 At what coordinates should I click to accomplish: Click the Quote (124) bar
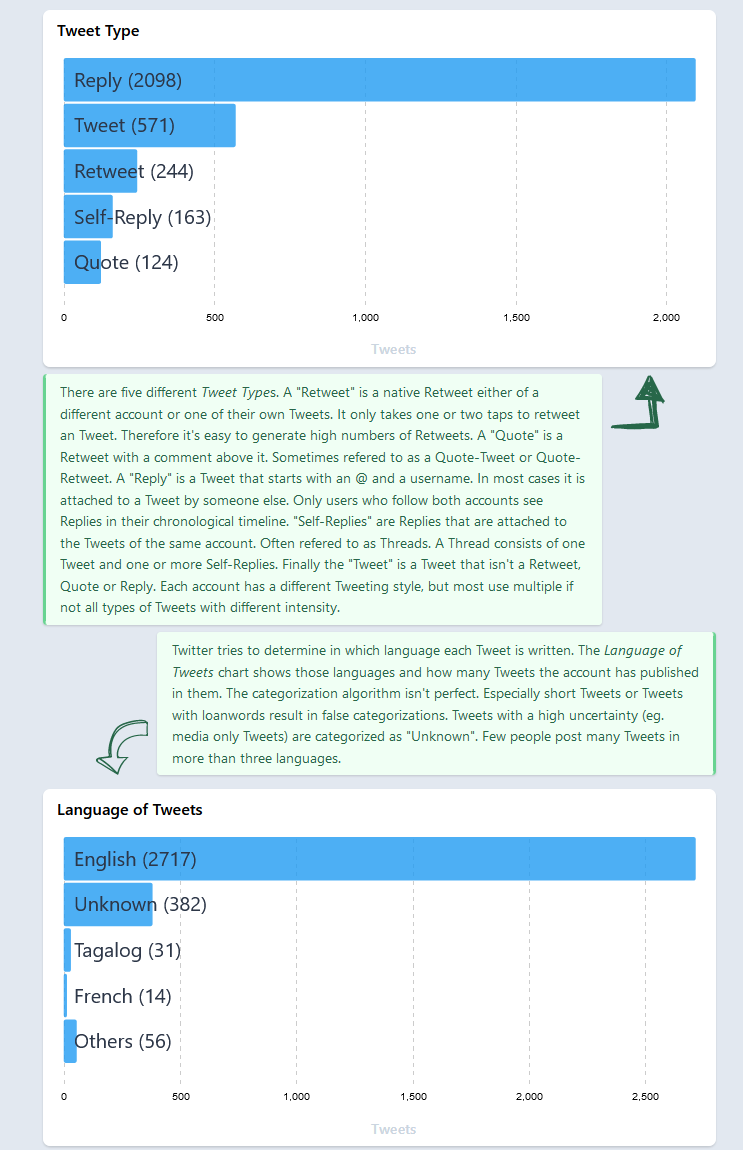83,262
